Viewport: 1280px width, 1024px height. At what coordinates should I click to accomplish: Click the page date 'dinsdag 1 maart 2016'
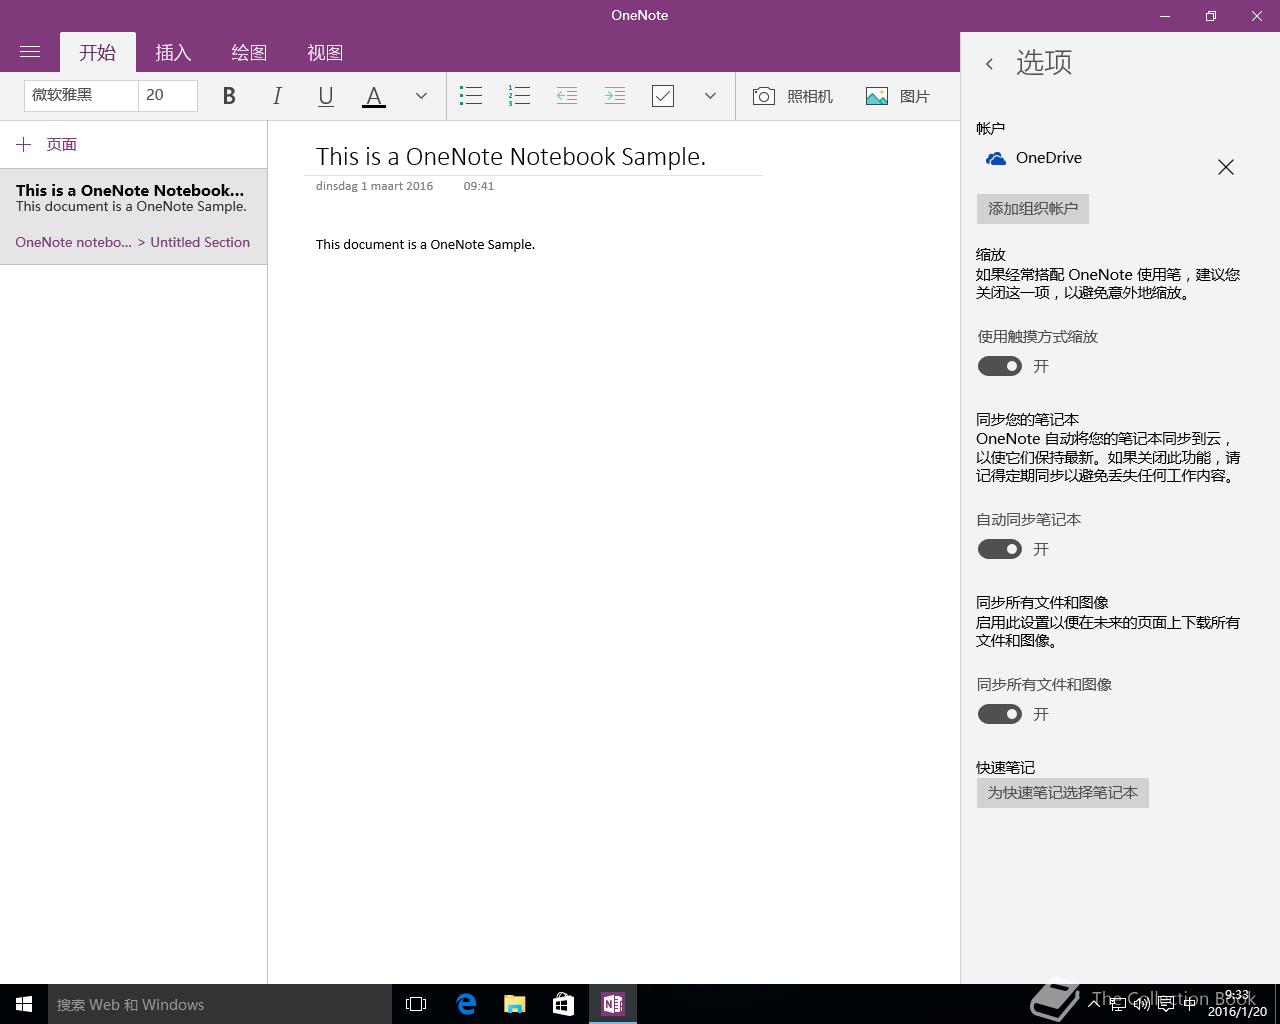click(x=374, y=186)
